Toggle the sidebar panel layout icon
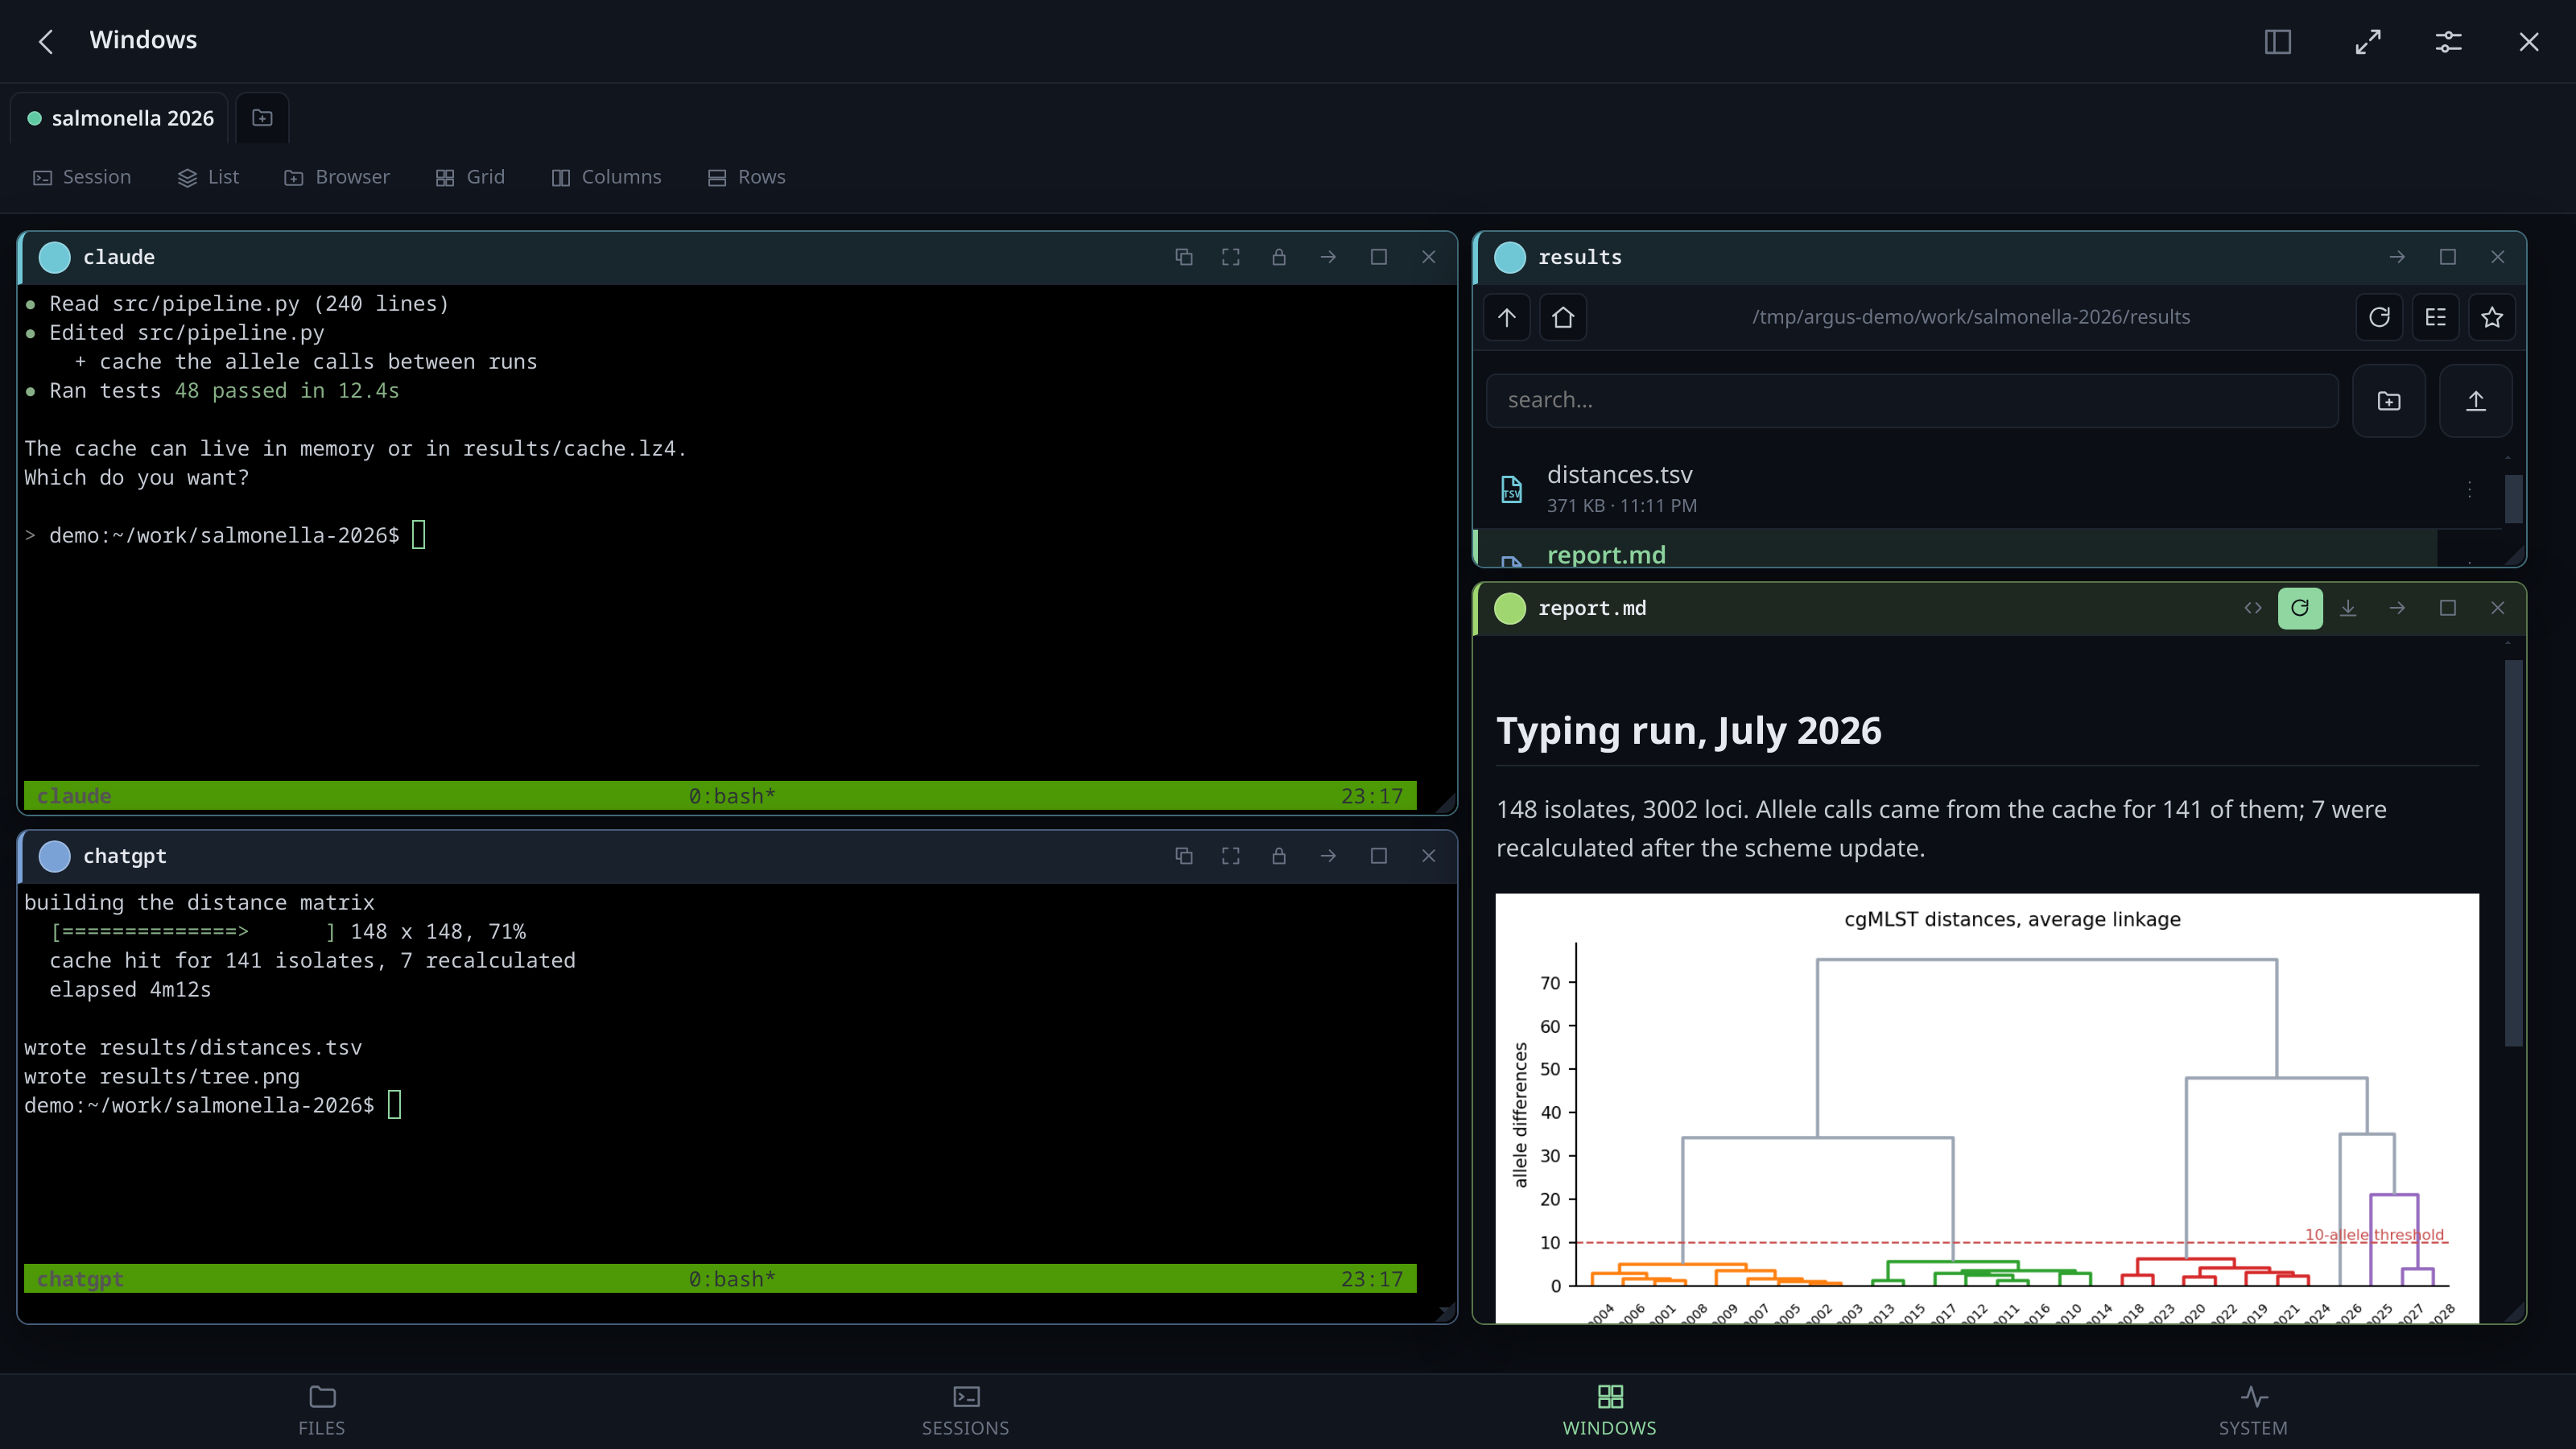 coord(2277,41)
